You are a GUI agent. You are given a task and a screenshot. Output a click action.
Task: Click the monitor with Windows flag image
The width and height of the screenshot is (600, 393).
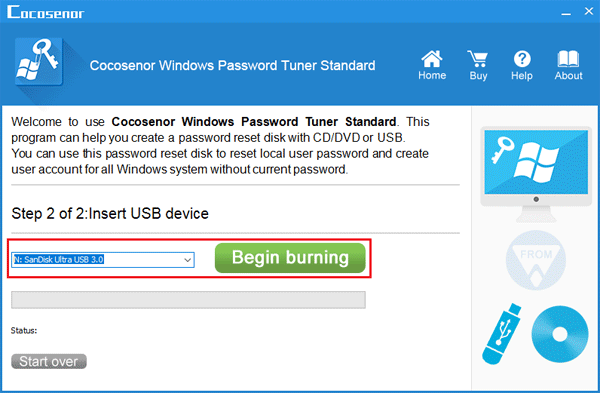(x=536, y=174)
